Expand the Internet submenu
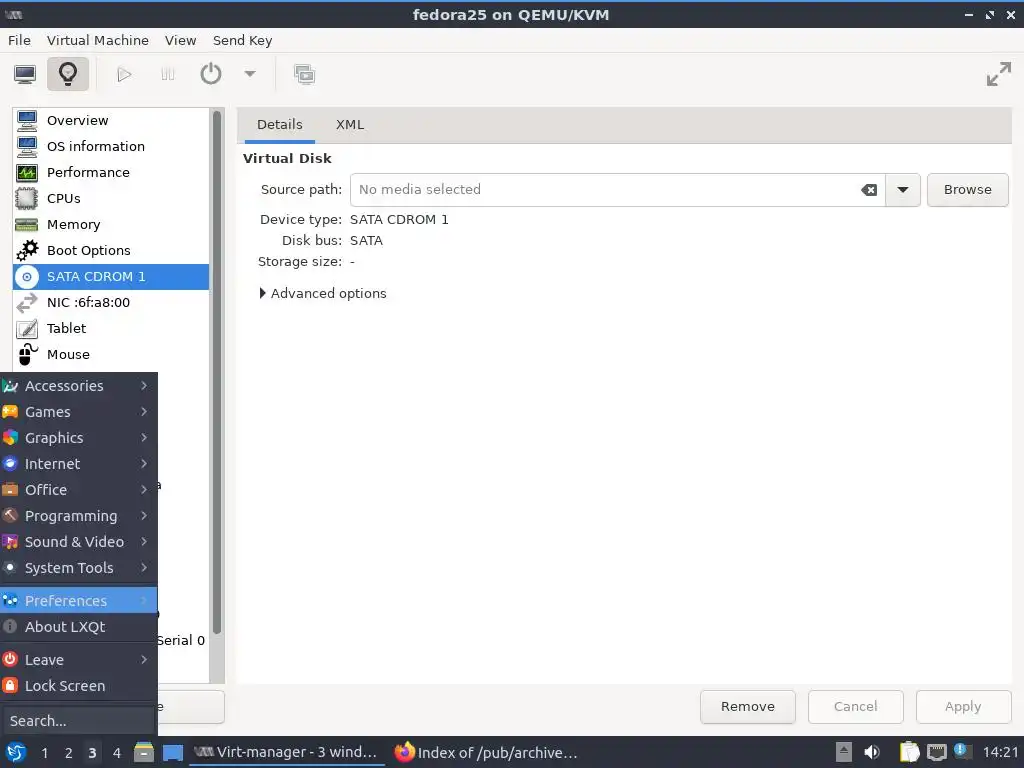 (x=78, y=464)
